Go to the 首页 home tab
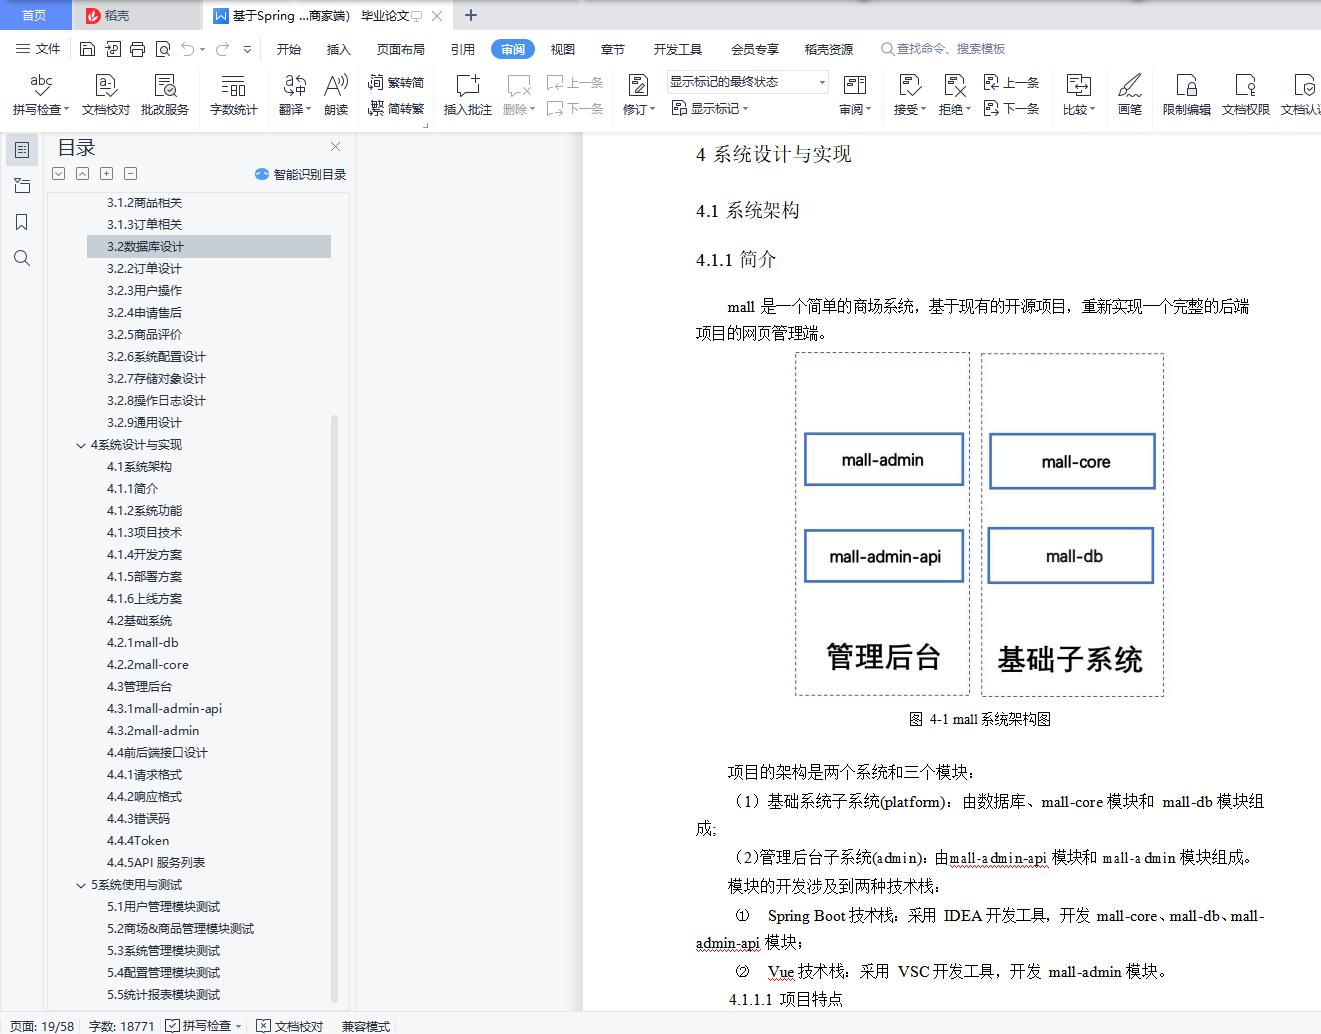Viewport: 1321px width, 1034px height. (x=34, y=15)
